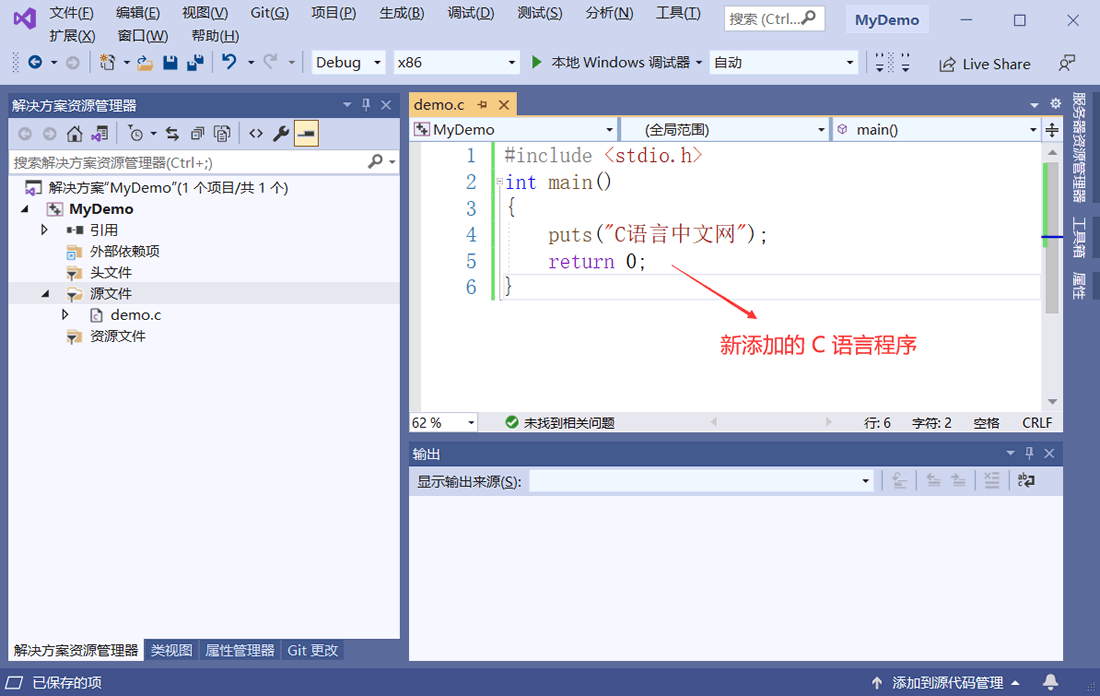1100x696 pixels.
Task: Collapse the MyDemo project node
Action: 25,209
